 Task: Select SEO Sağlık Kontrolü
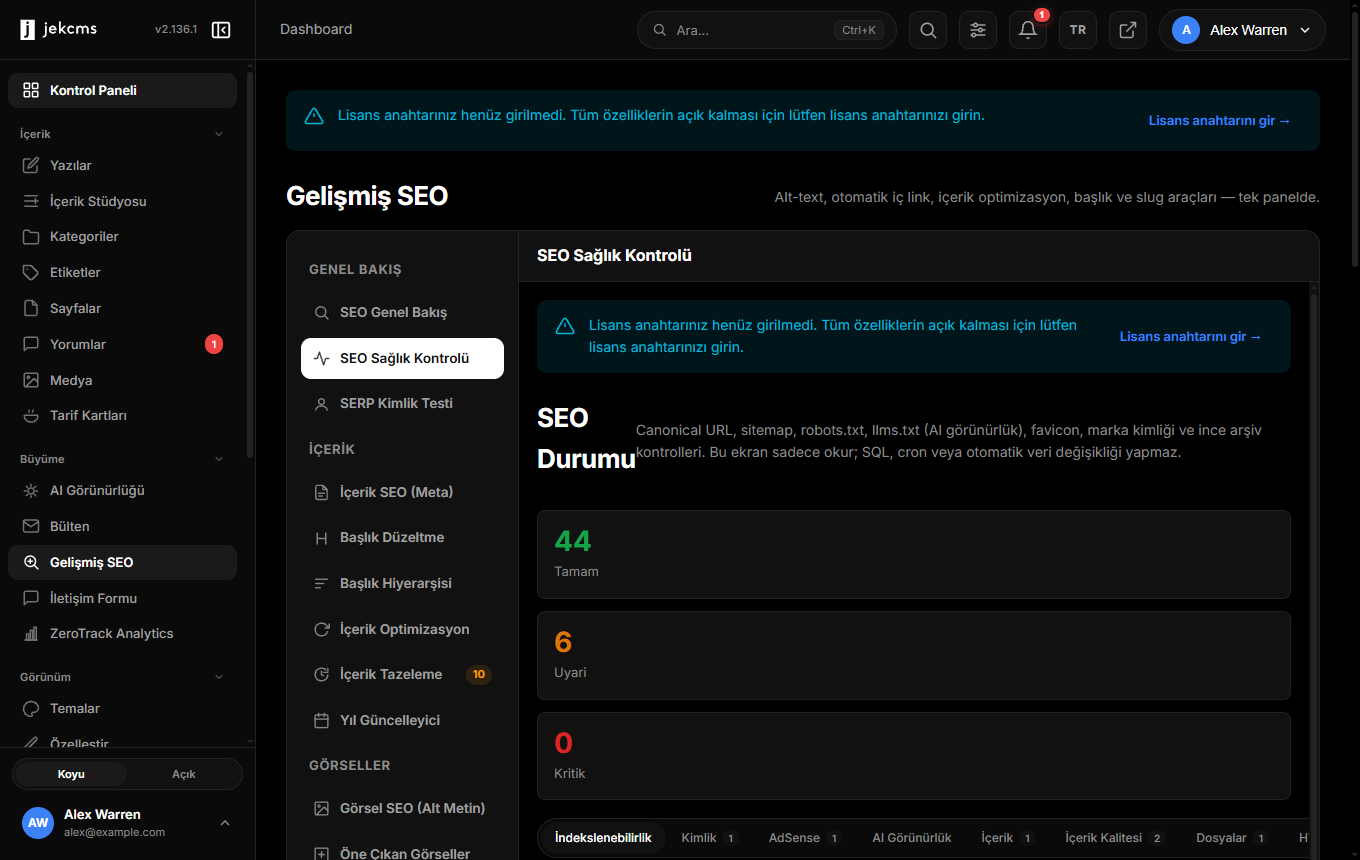pyautogui.click(x=402, y=358)
